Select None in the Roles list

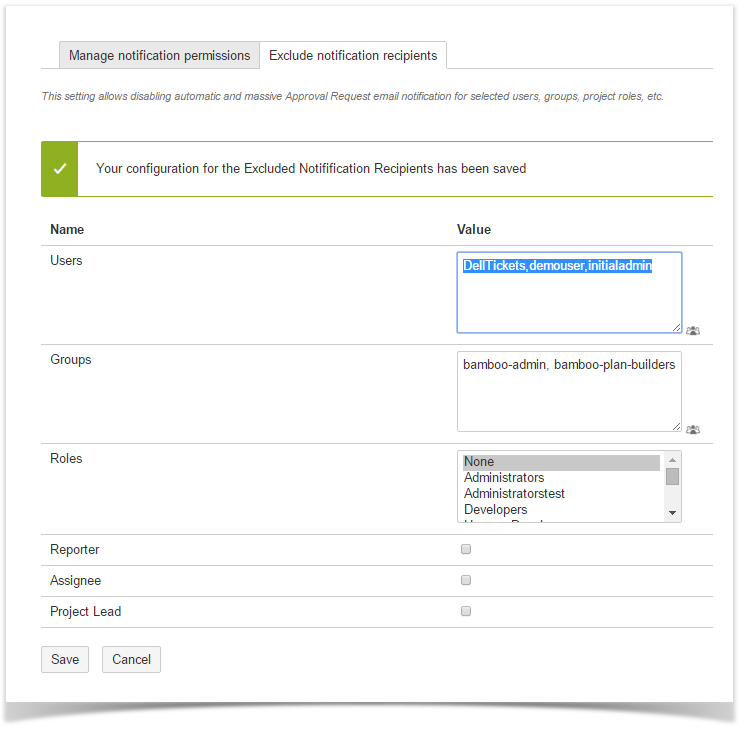click(x=560, y=462)
